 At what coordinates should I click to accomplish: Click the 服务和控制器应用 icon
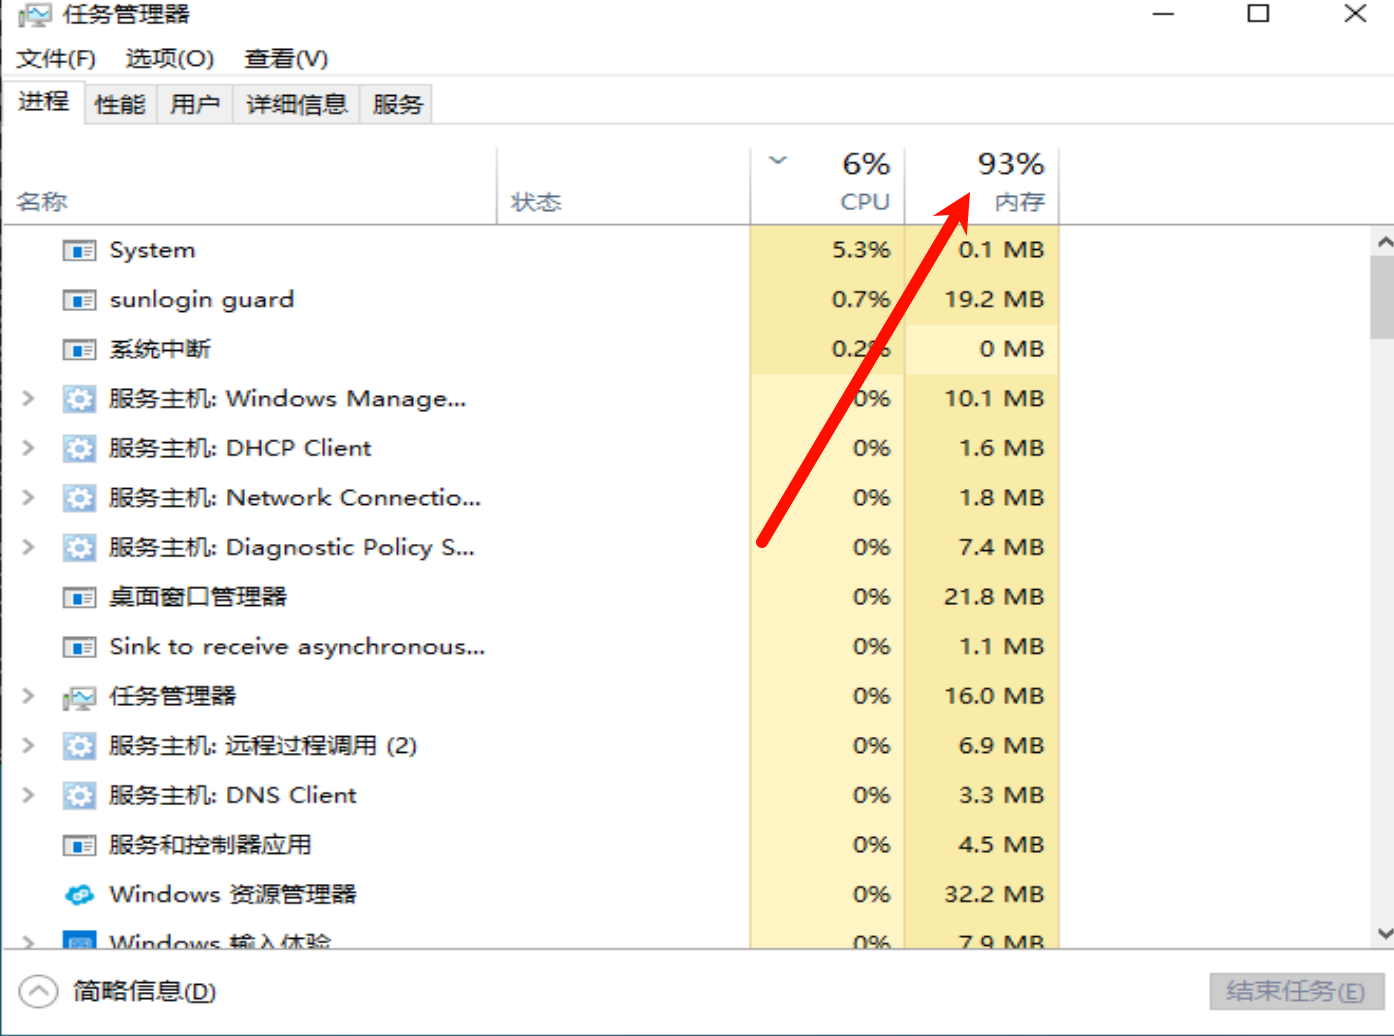point(79,845)
